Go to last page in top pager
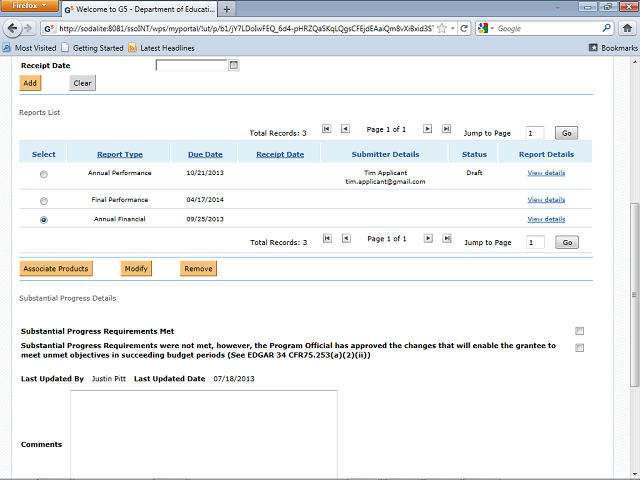Viewport: 640px width, 480px height. [447, 129]
